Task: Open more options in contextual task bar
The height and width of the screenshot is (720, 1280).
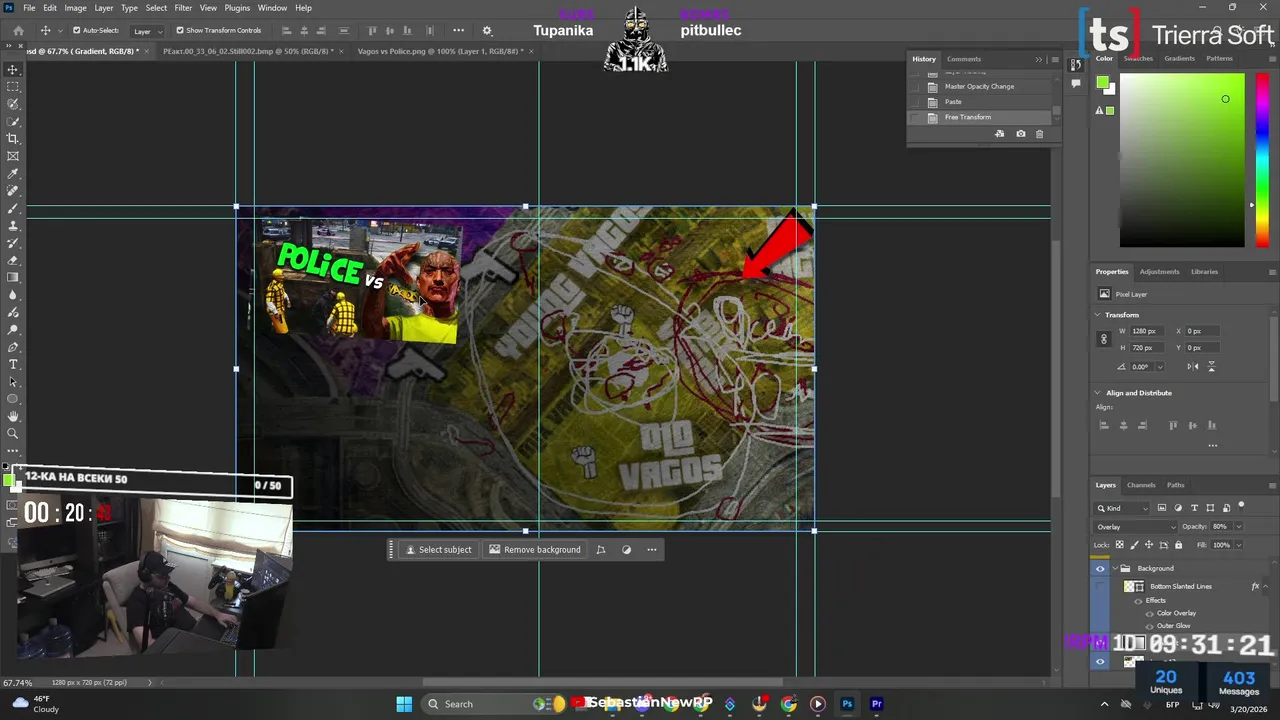Action: 652,549
